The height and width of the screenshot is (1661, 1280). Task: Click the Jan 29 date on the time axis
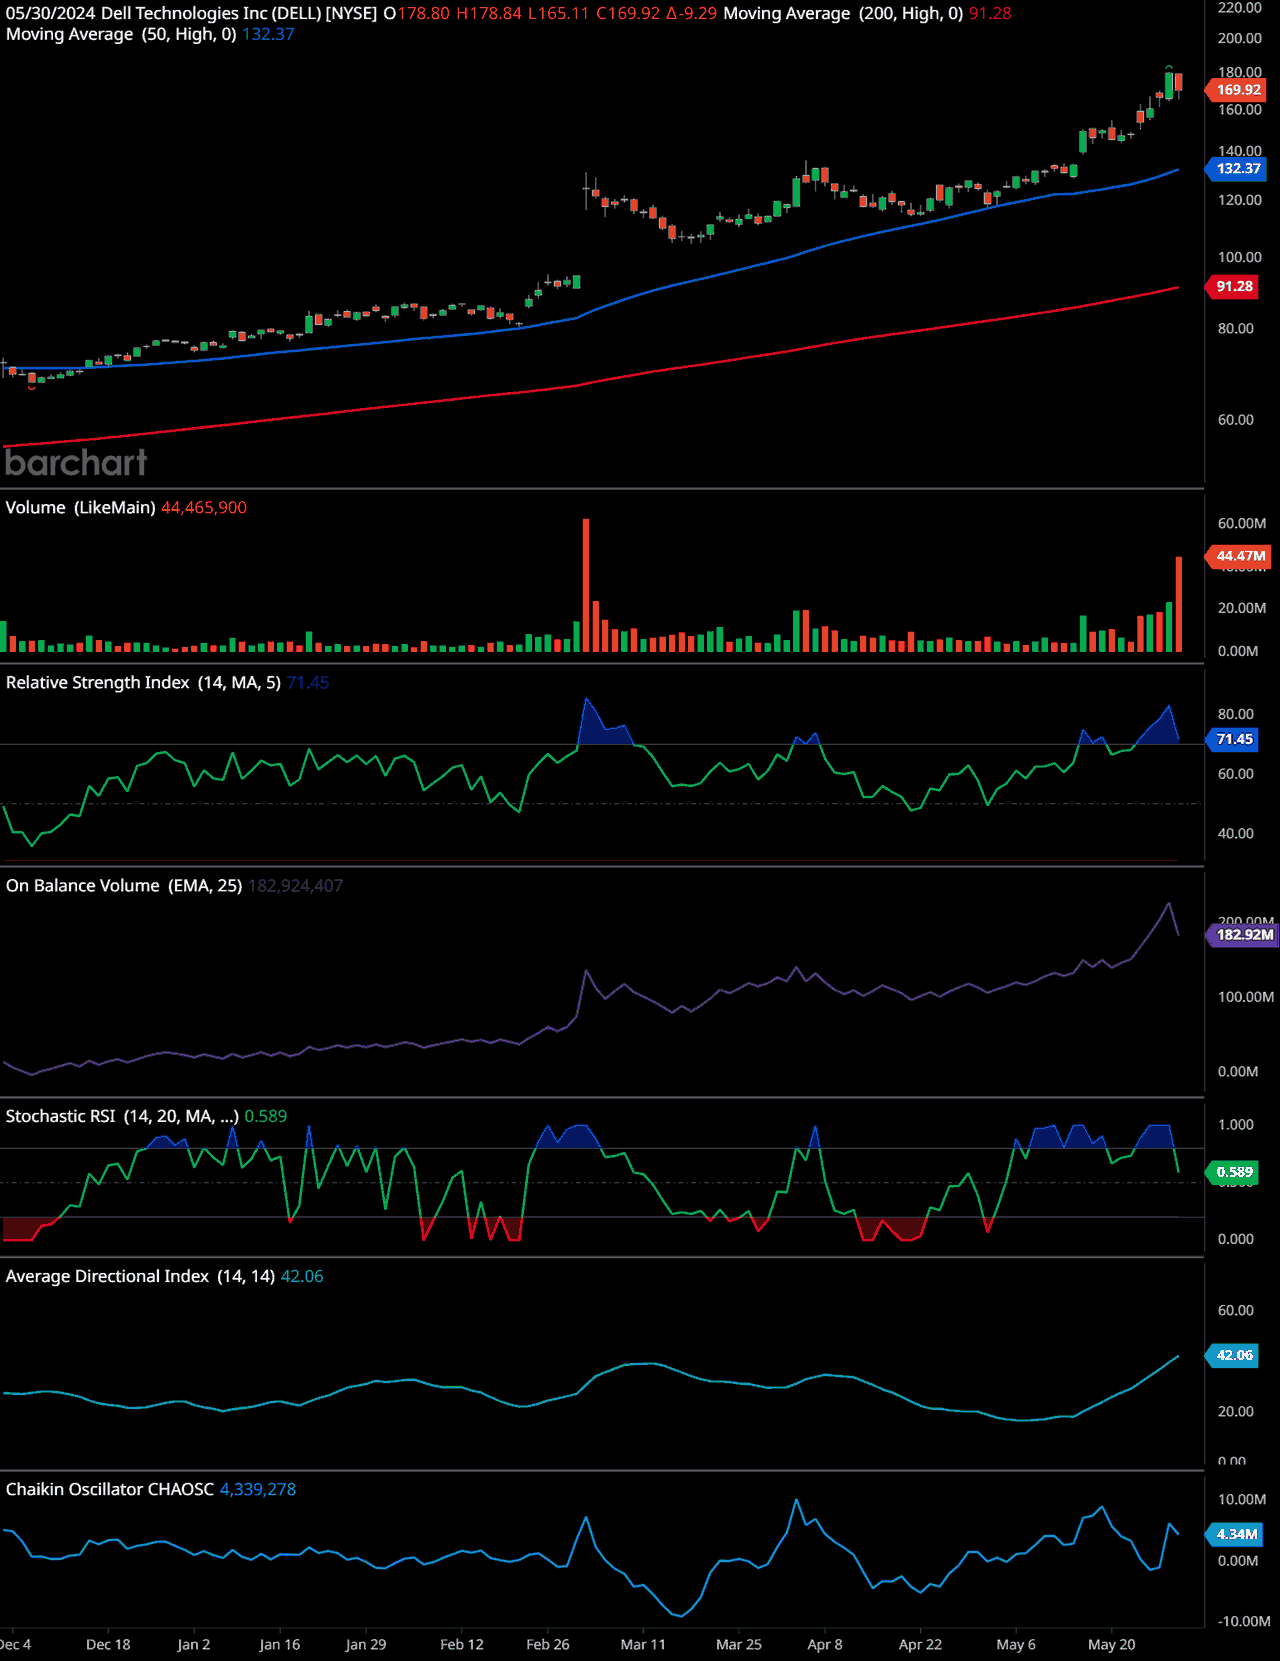click(366, 1644)
